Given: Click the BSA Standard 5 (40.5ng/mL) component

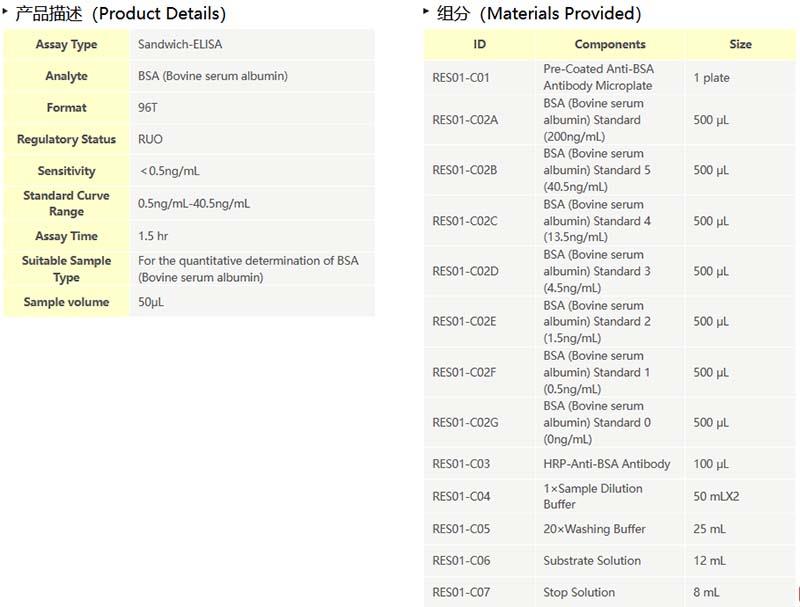Looking at the screenshot, I should [x=597, y=170].
